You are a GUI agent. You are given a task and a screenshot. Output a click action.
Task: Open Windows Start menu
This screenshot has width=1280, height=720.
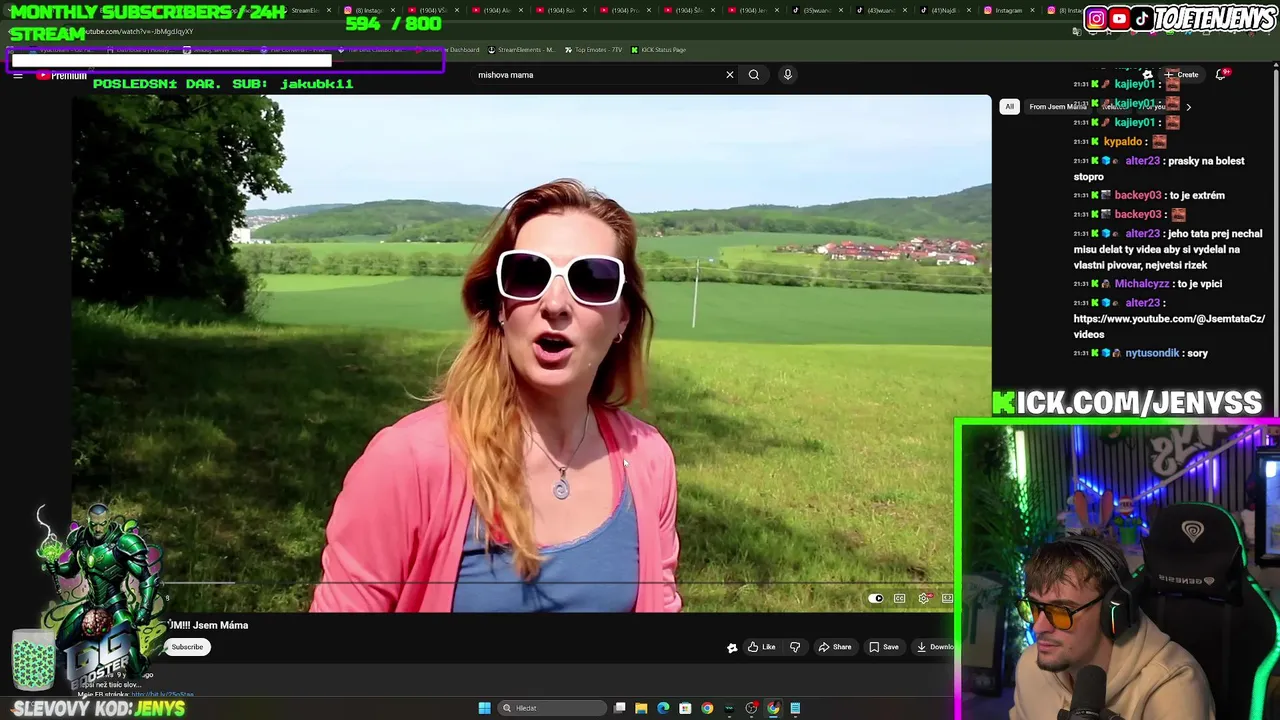tap(484, 708)
